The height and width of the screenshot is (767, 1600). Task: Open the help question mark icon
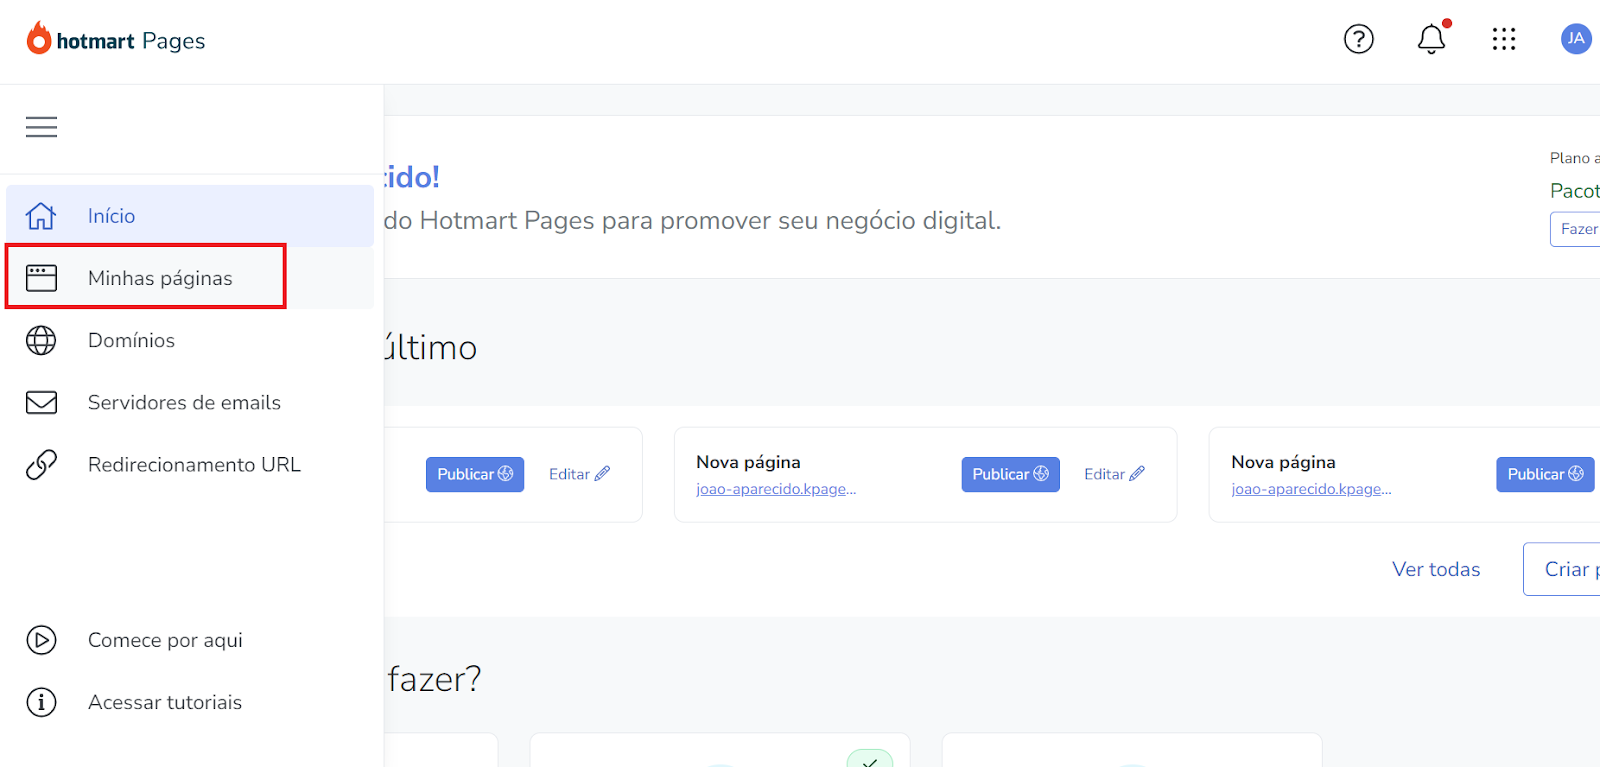(x=1358, y=39)
